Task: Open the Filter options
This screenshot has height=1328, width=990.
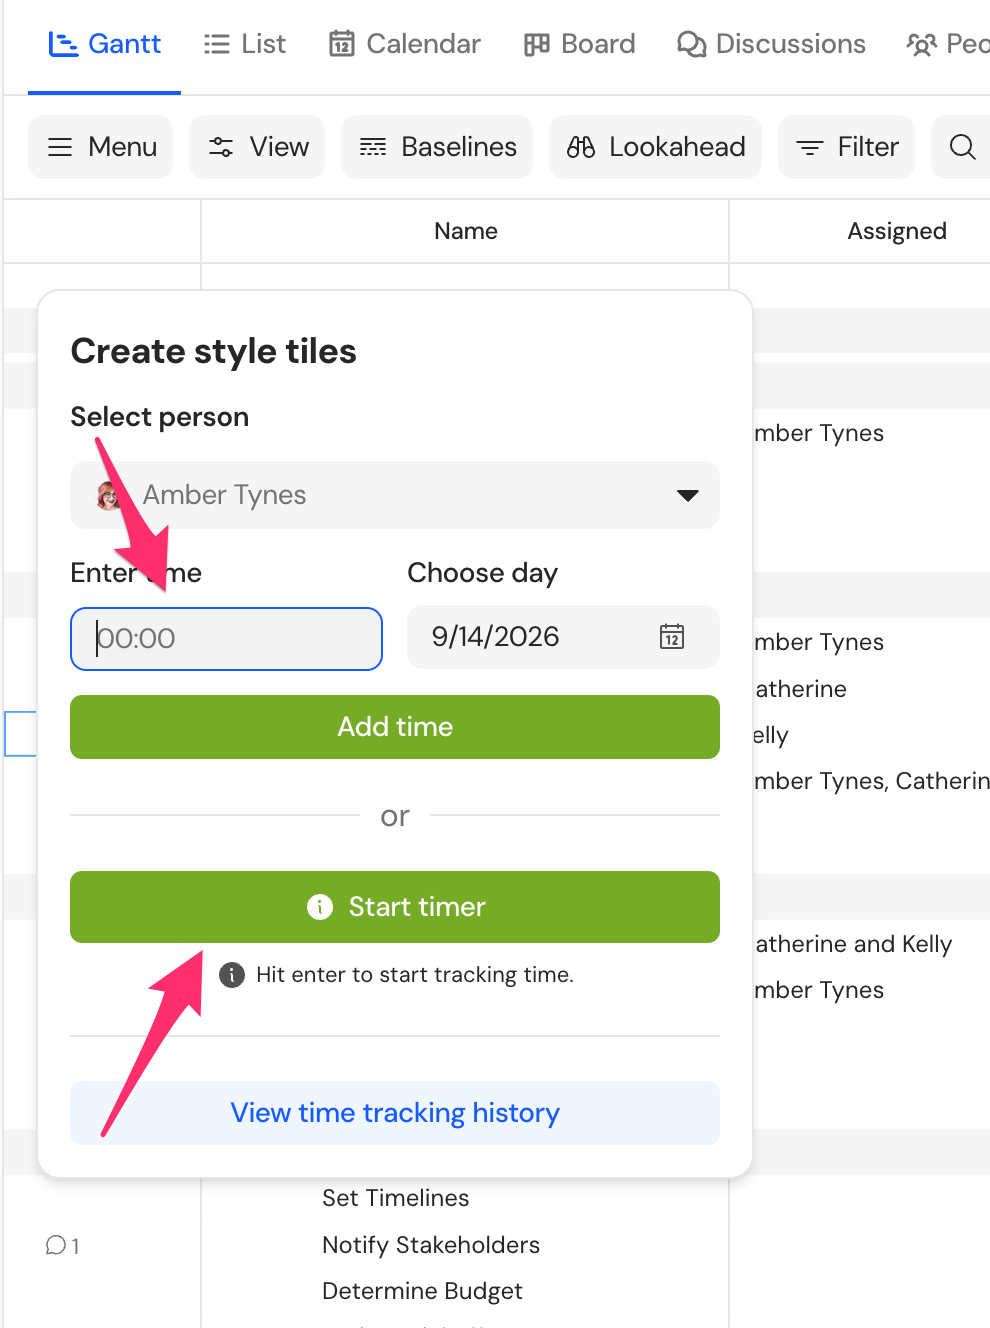Action: pyautogui.click(x=846, y=147)
